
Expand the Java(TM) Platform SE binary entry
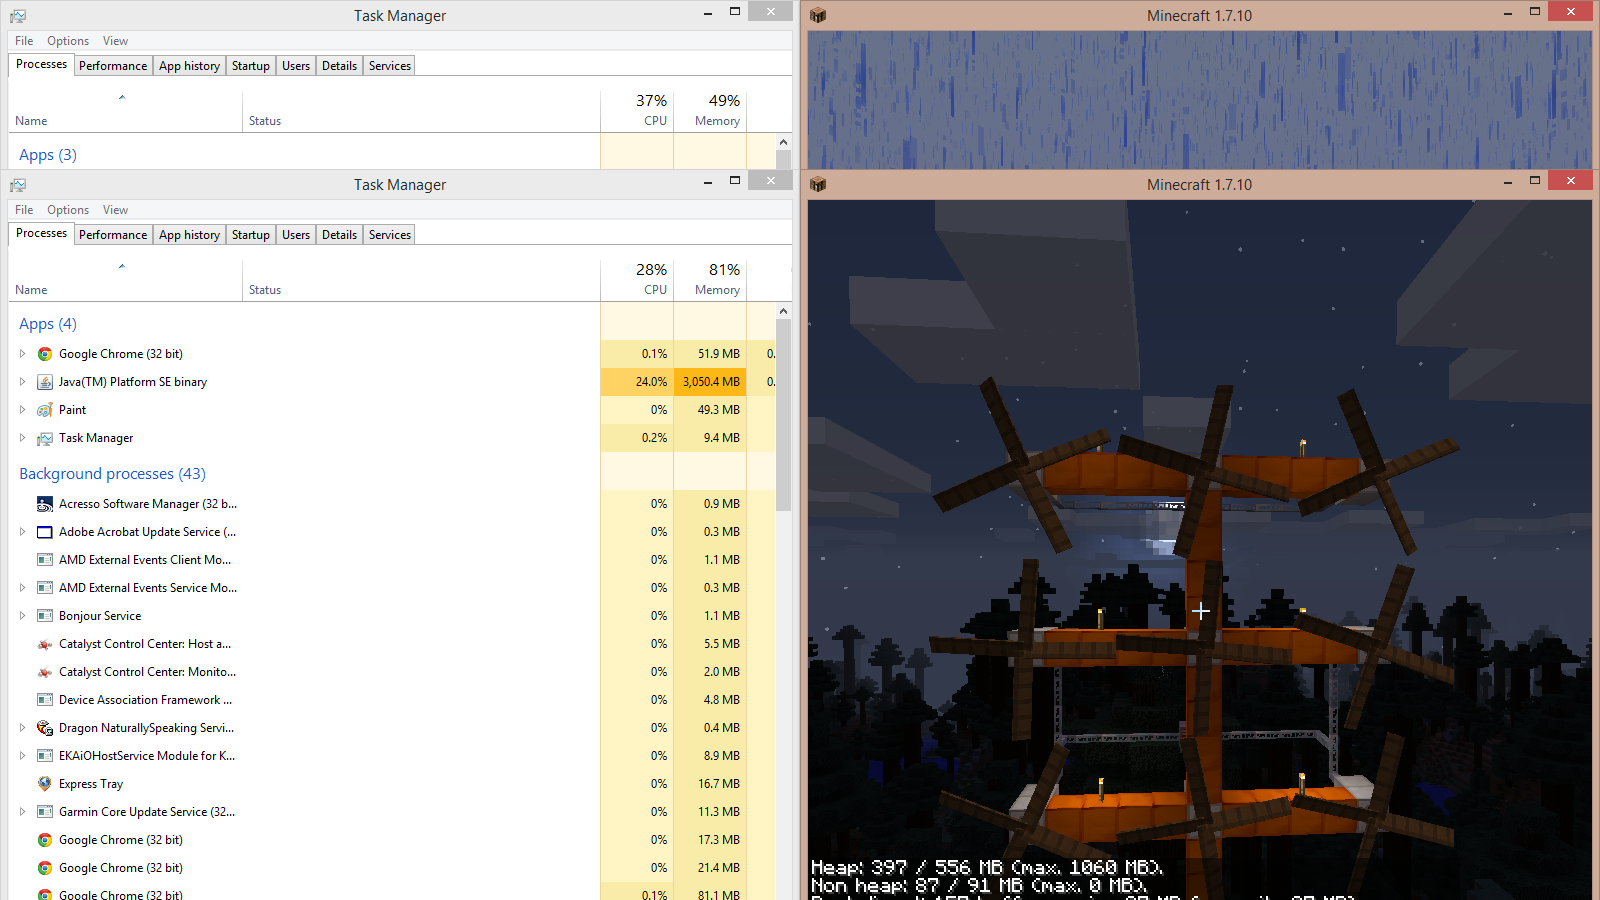22,382
